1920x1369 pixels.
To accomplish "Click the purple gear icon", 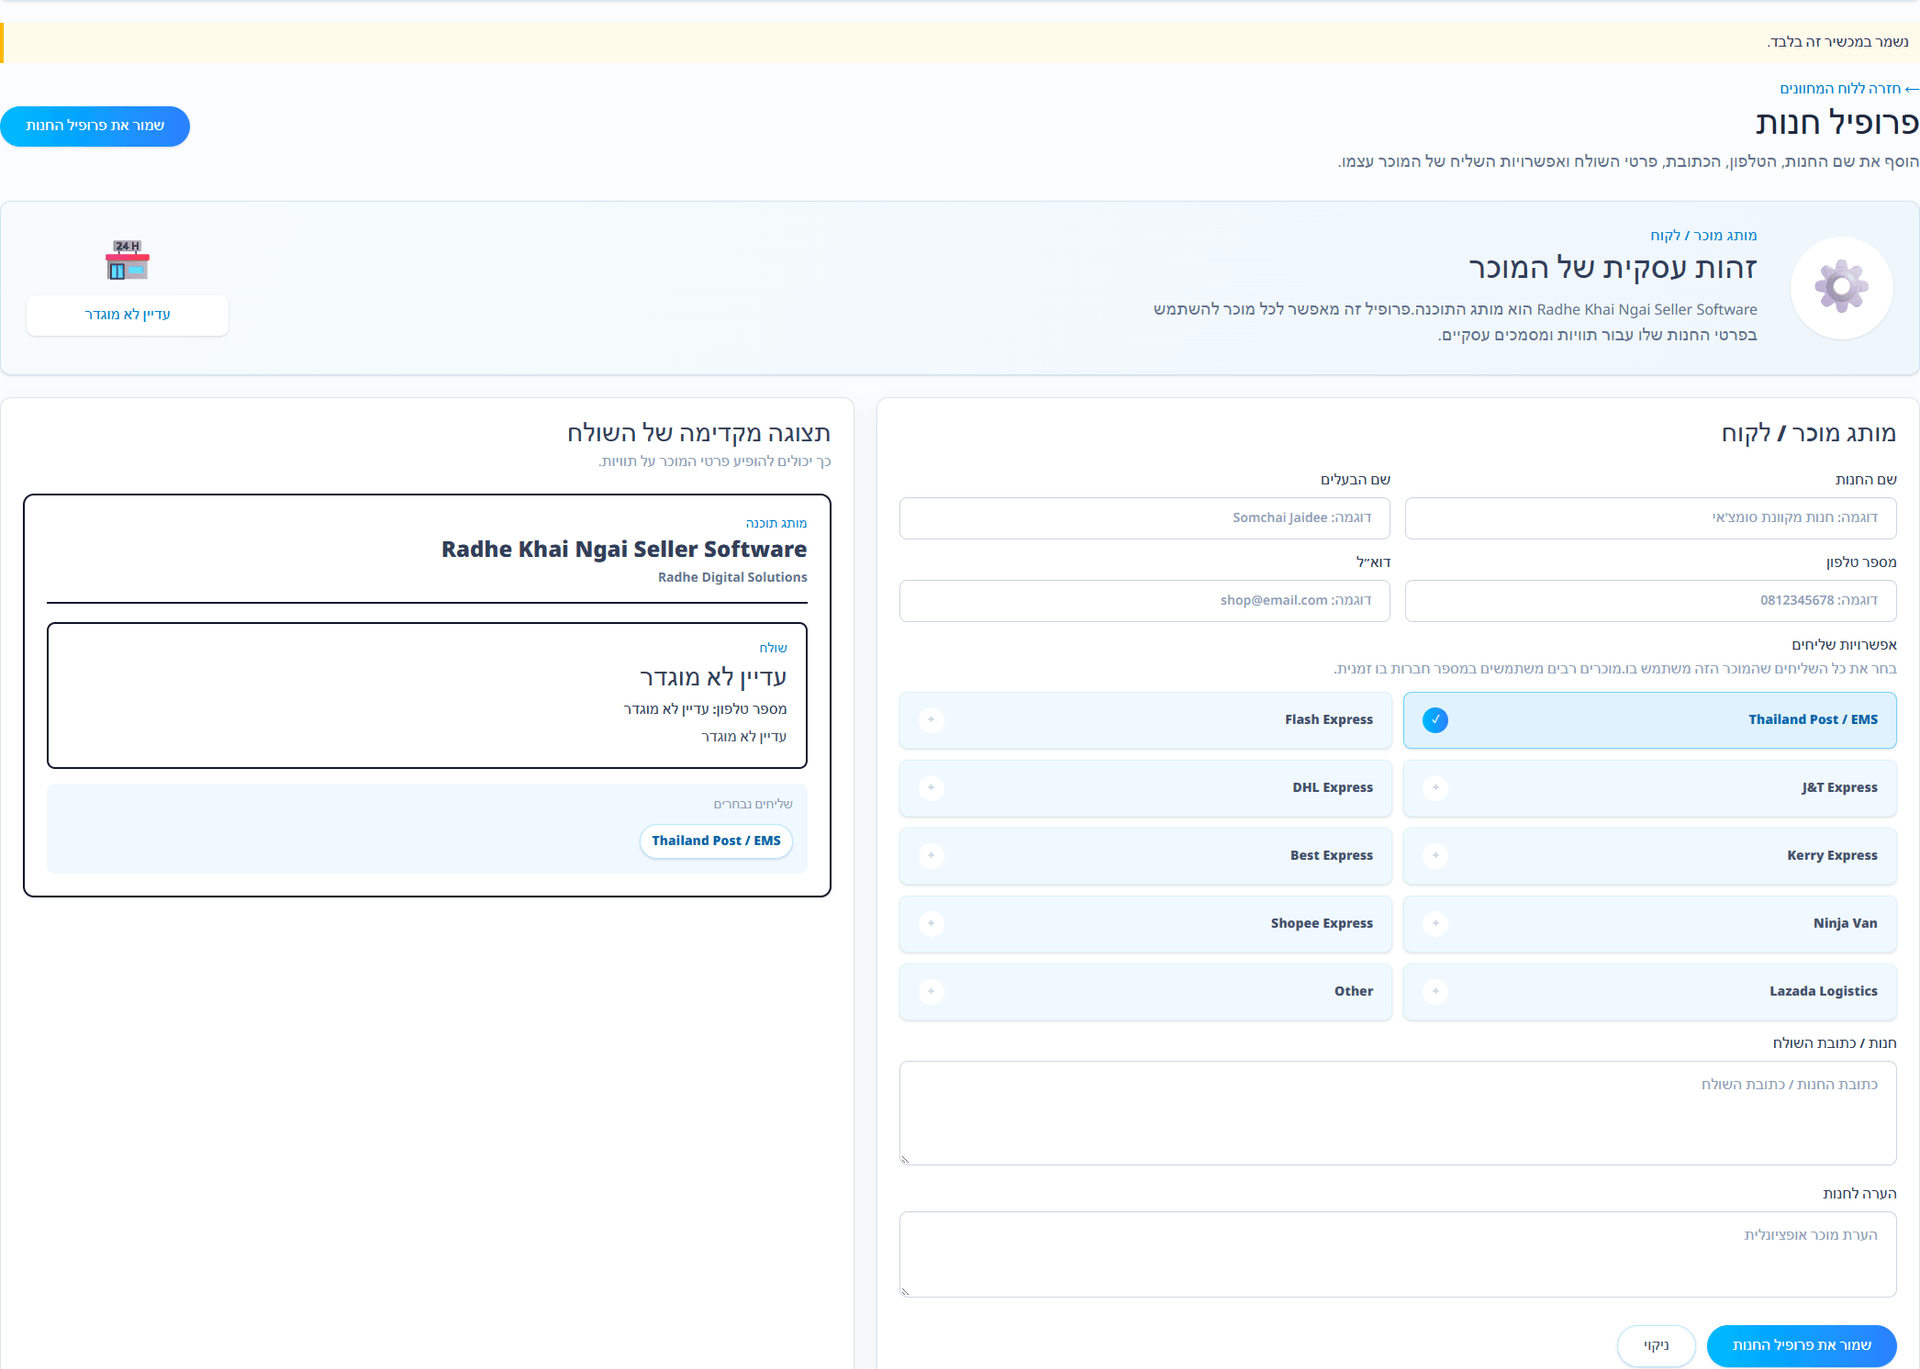I will 1841,287.
